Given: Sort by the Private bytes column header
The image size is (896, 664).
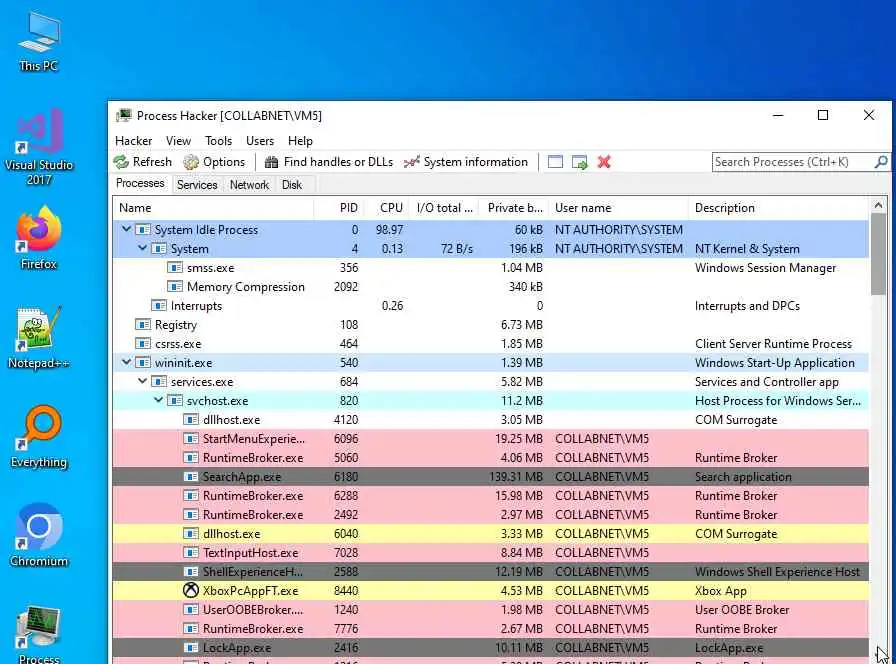Looking at the screenshot, I should pos(514,208).
